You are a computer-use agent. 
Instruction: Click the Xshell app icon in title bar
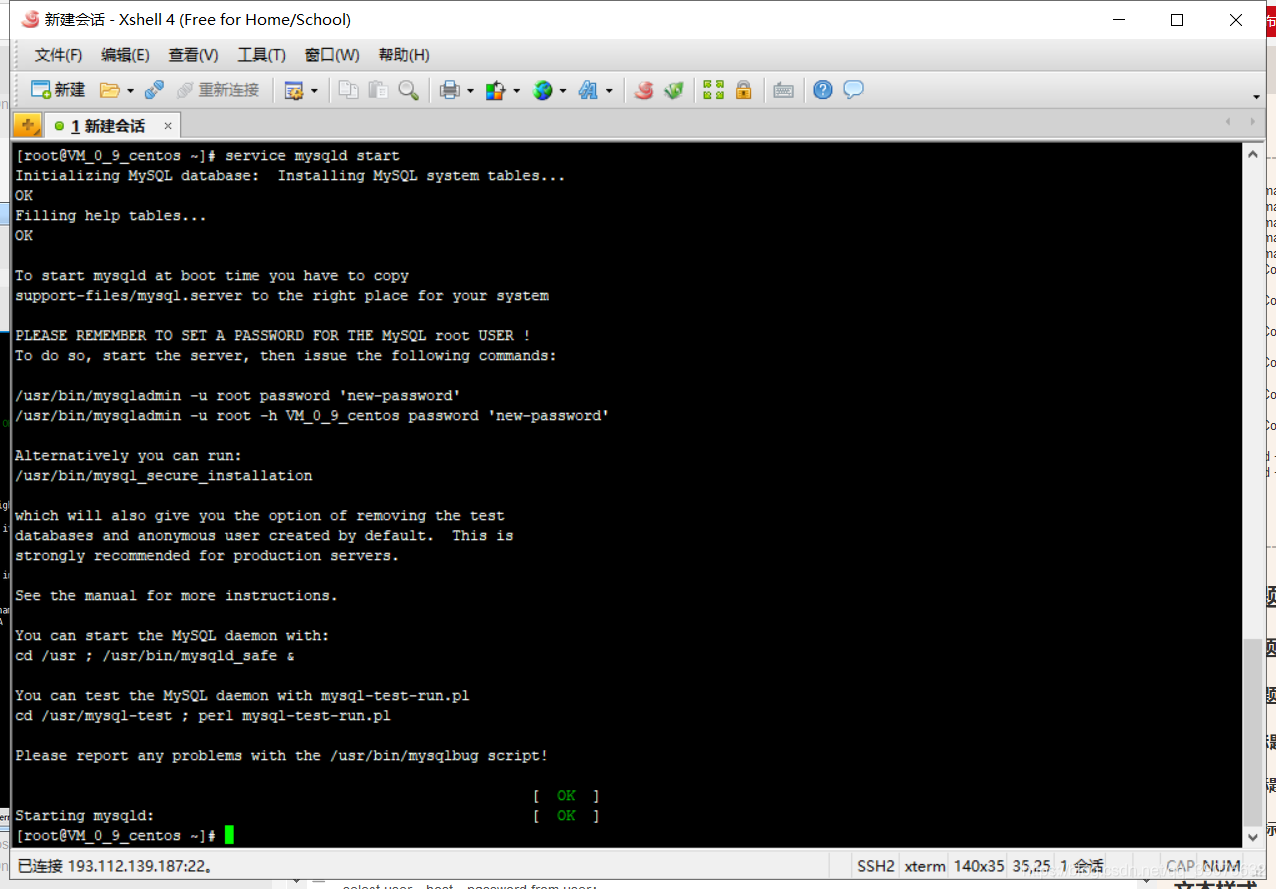tap(30, 19)
